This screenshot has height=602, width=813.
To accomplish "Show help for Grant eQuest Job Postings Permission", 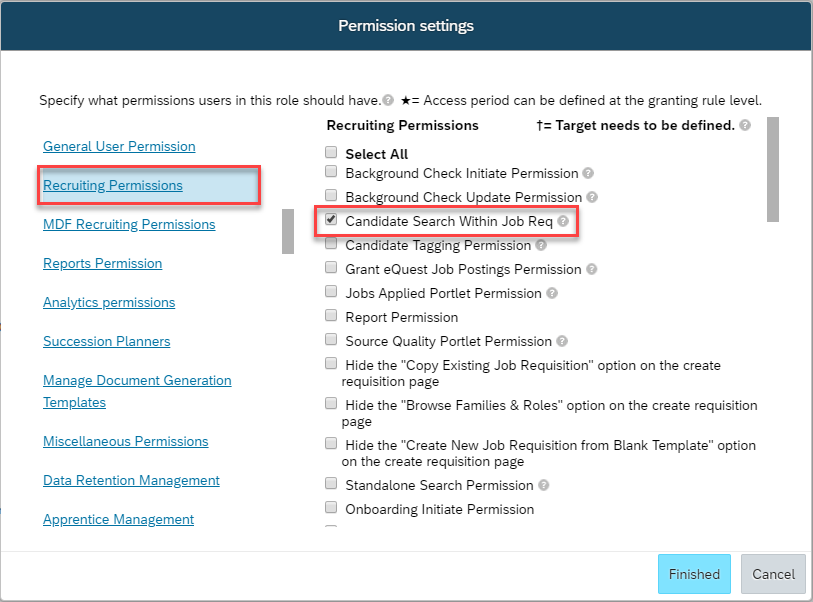I will [x=592, y=269].
